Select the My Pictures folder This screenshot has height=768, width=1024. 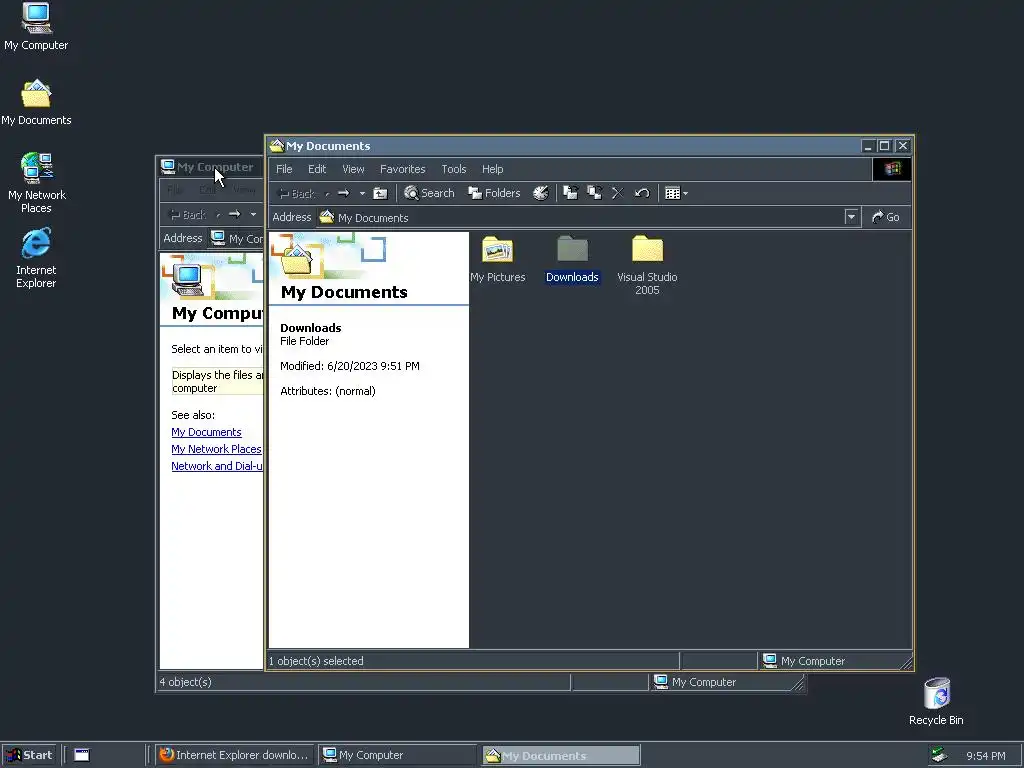[498, 260]
